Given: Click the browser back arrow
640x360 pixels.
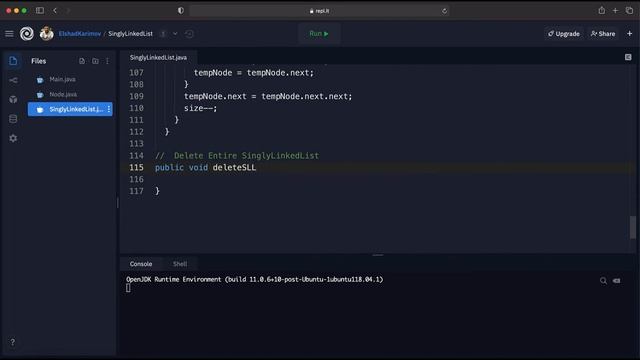Looking at the screenshot, I should 55,11.
